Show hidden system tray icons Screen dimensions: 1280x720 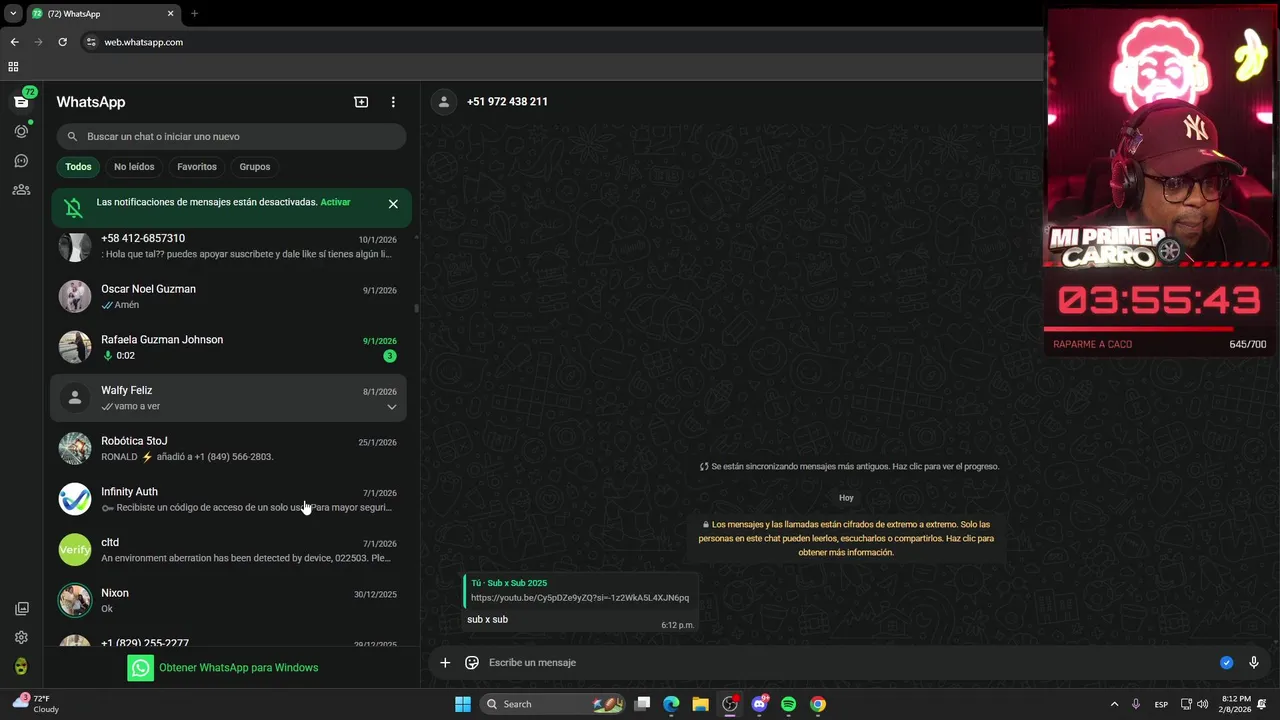coord(1114,704)
